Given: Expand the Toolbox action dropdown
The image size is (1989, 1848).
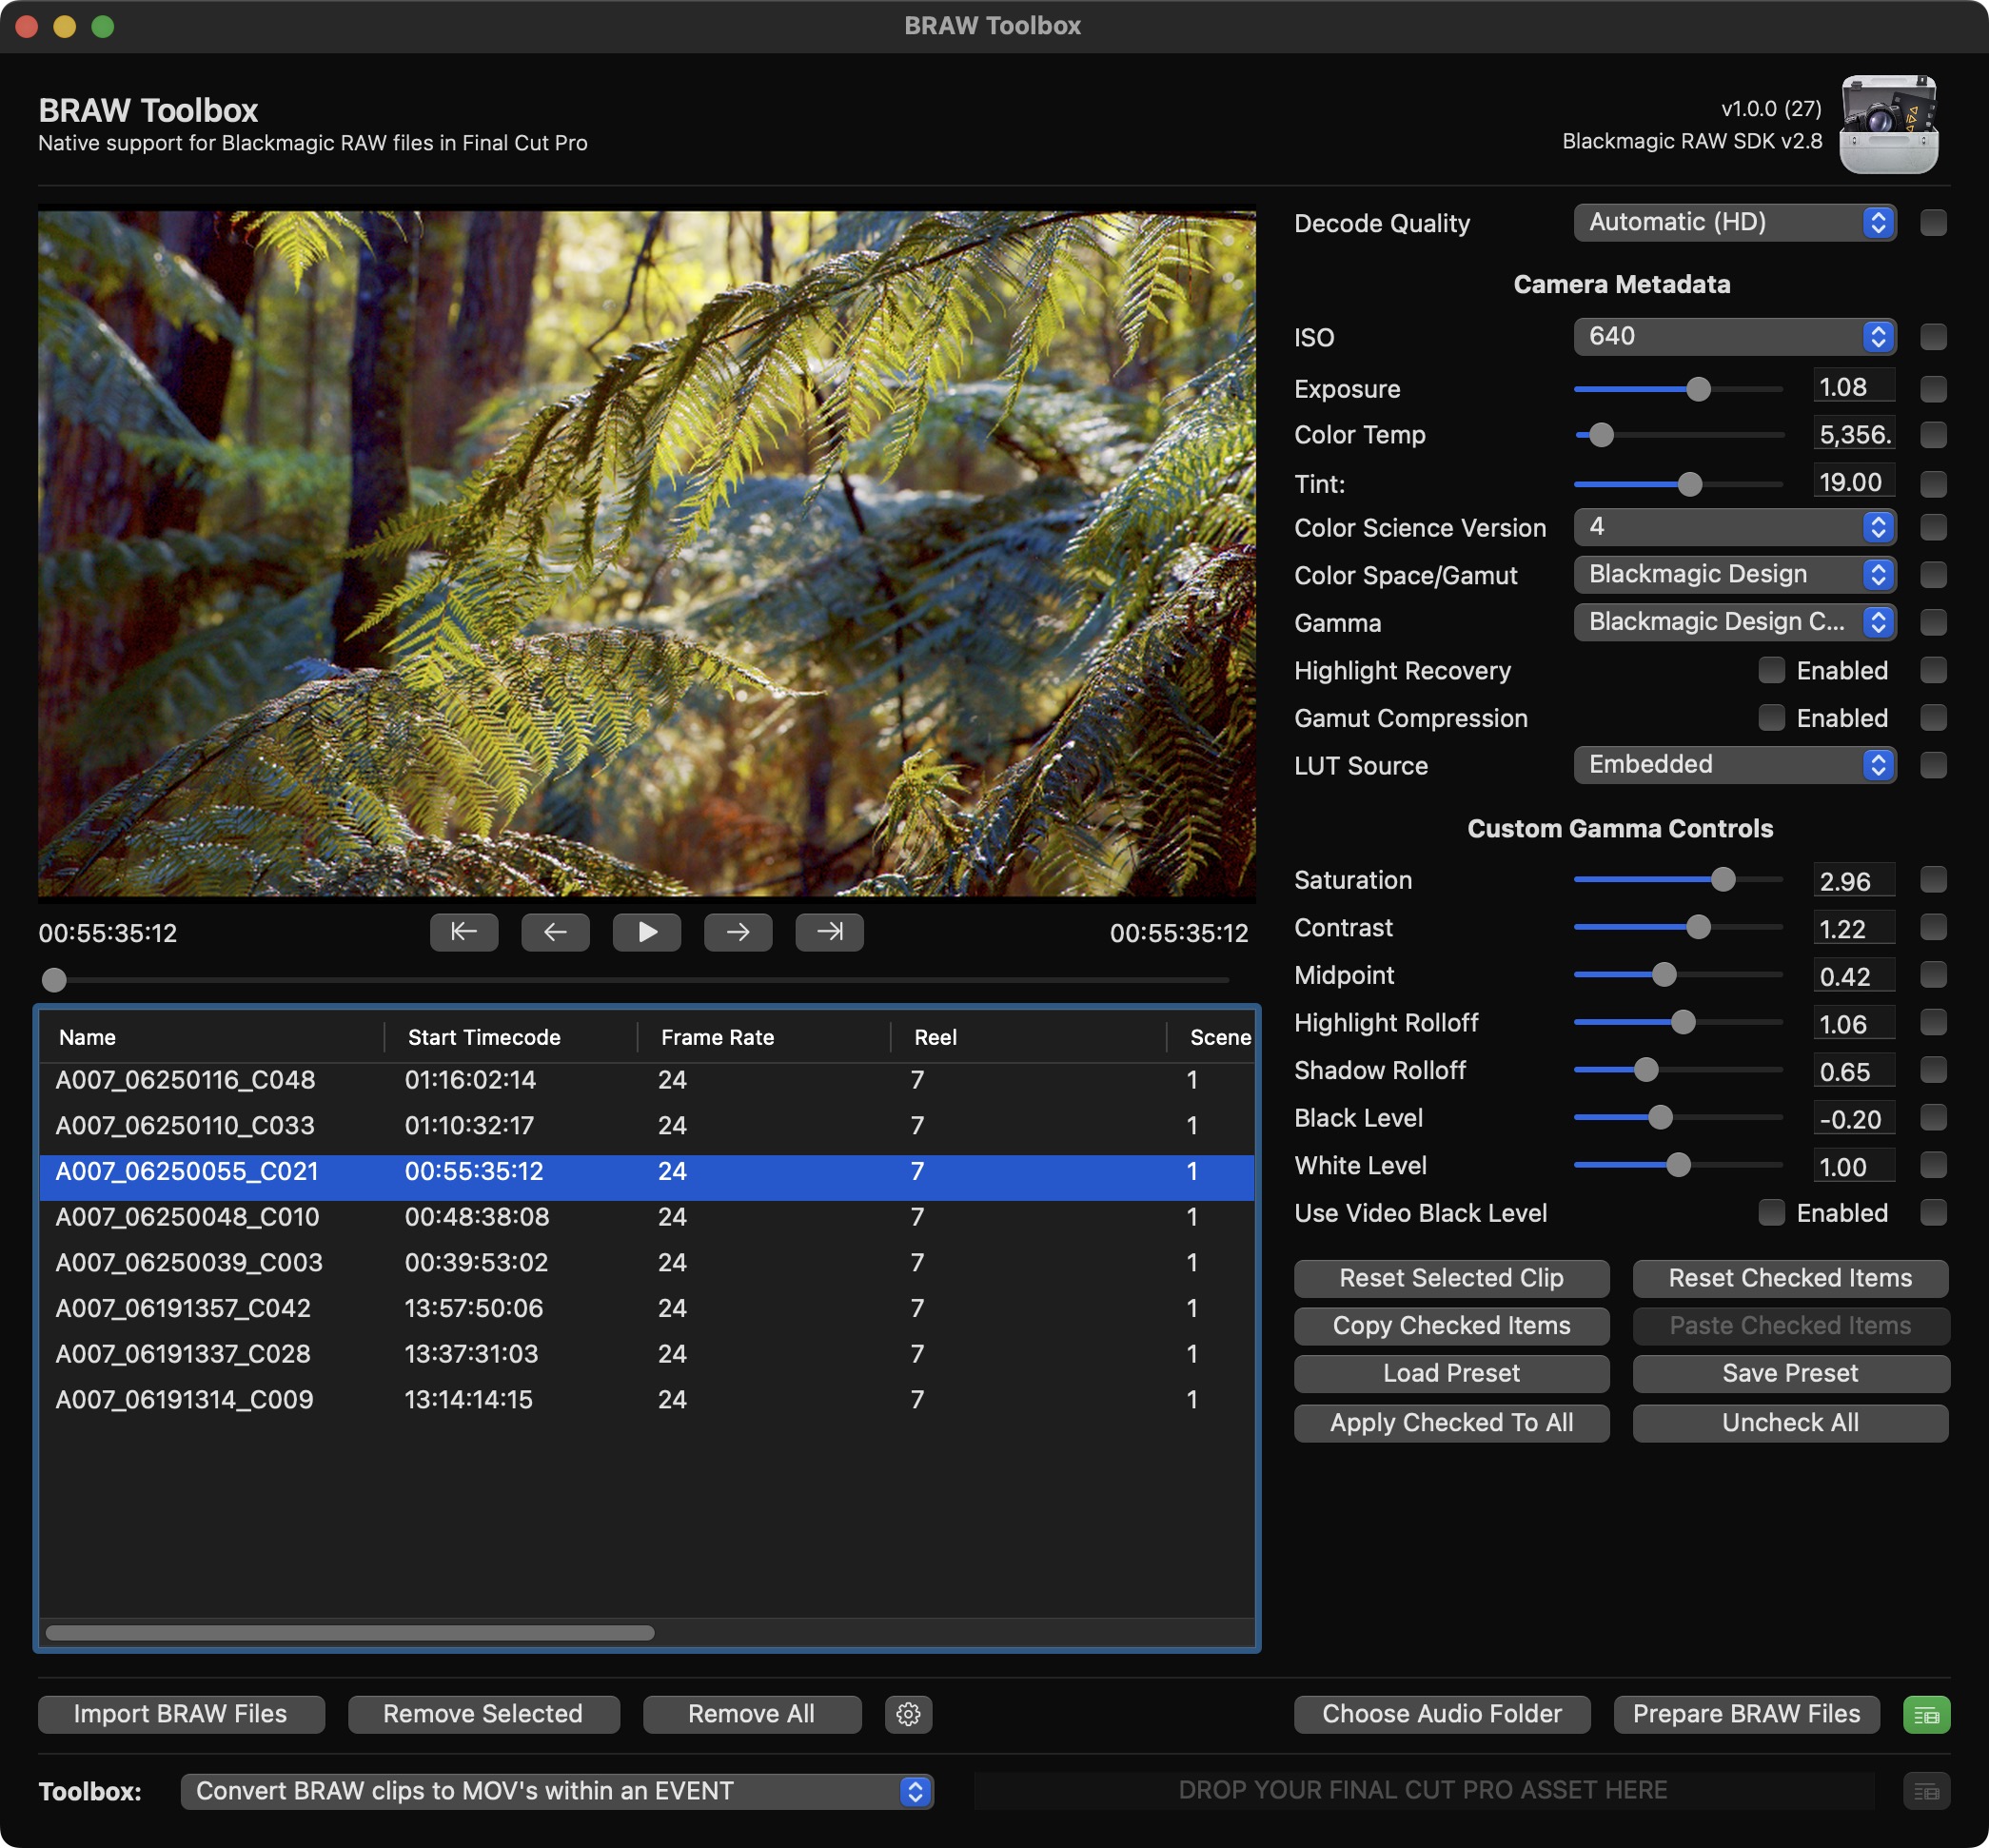Looking at the screenshot, I should click(557, 1791).
